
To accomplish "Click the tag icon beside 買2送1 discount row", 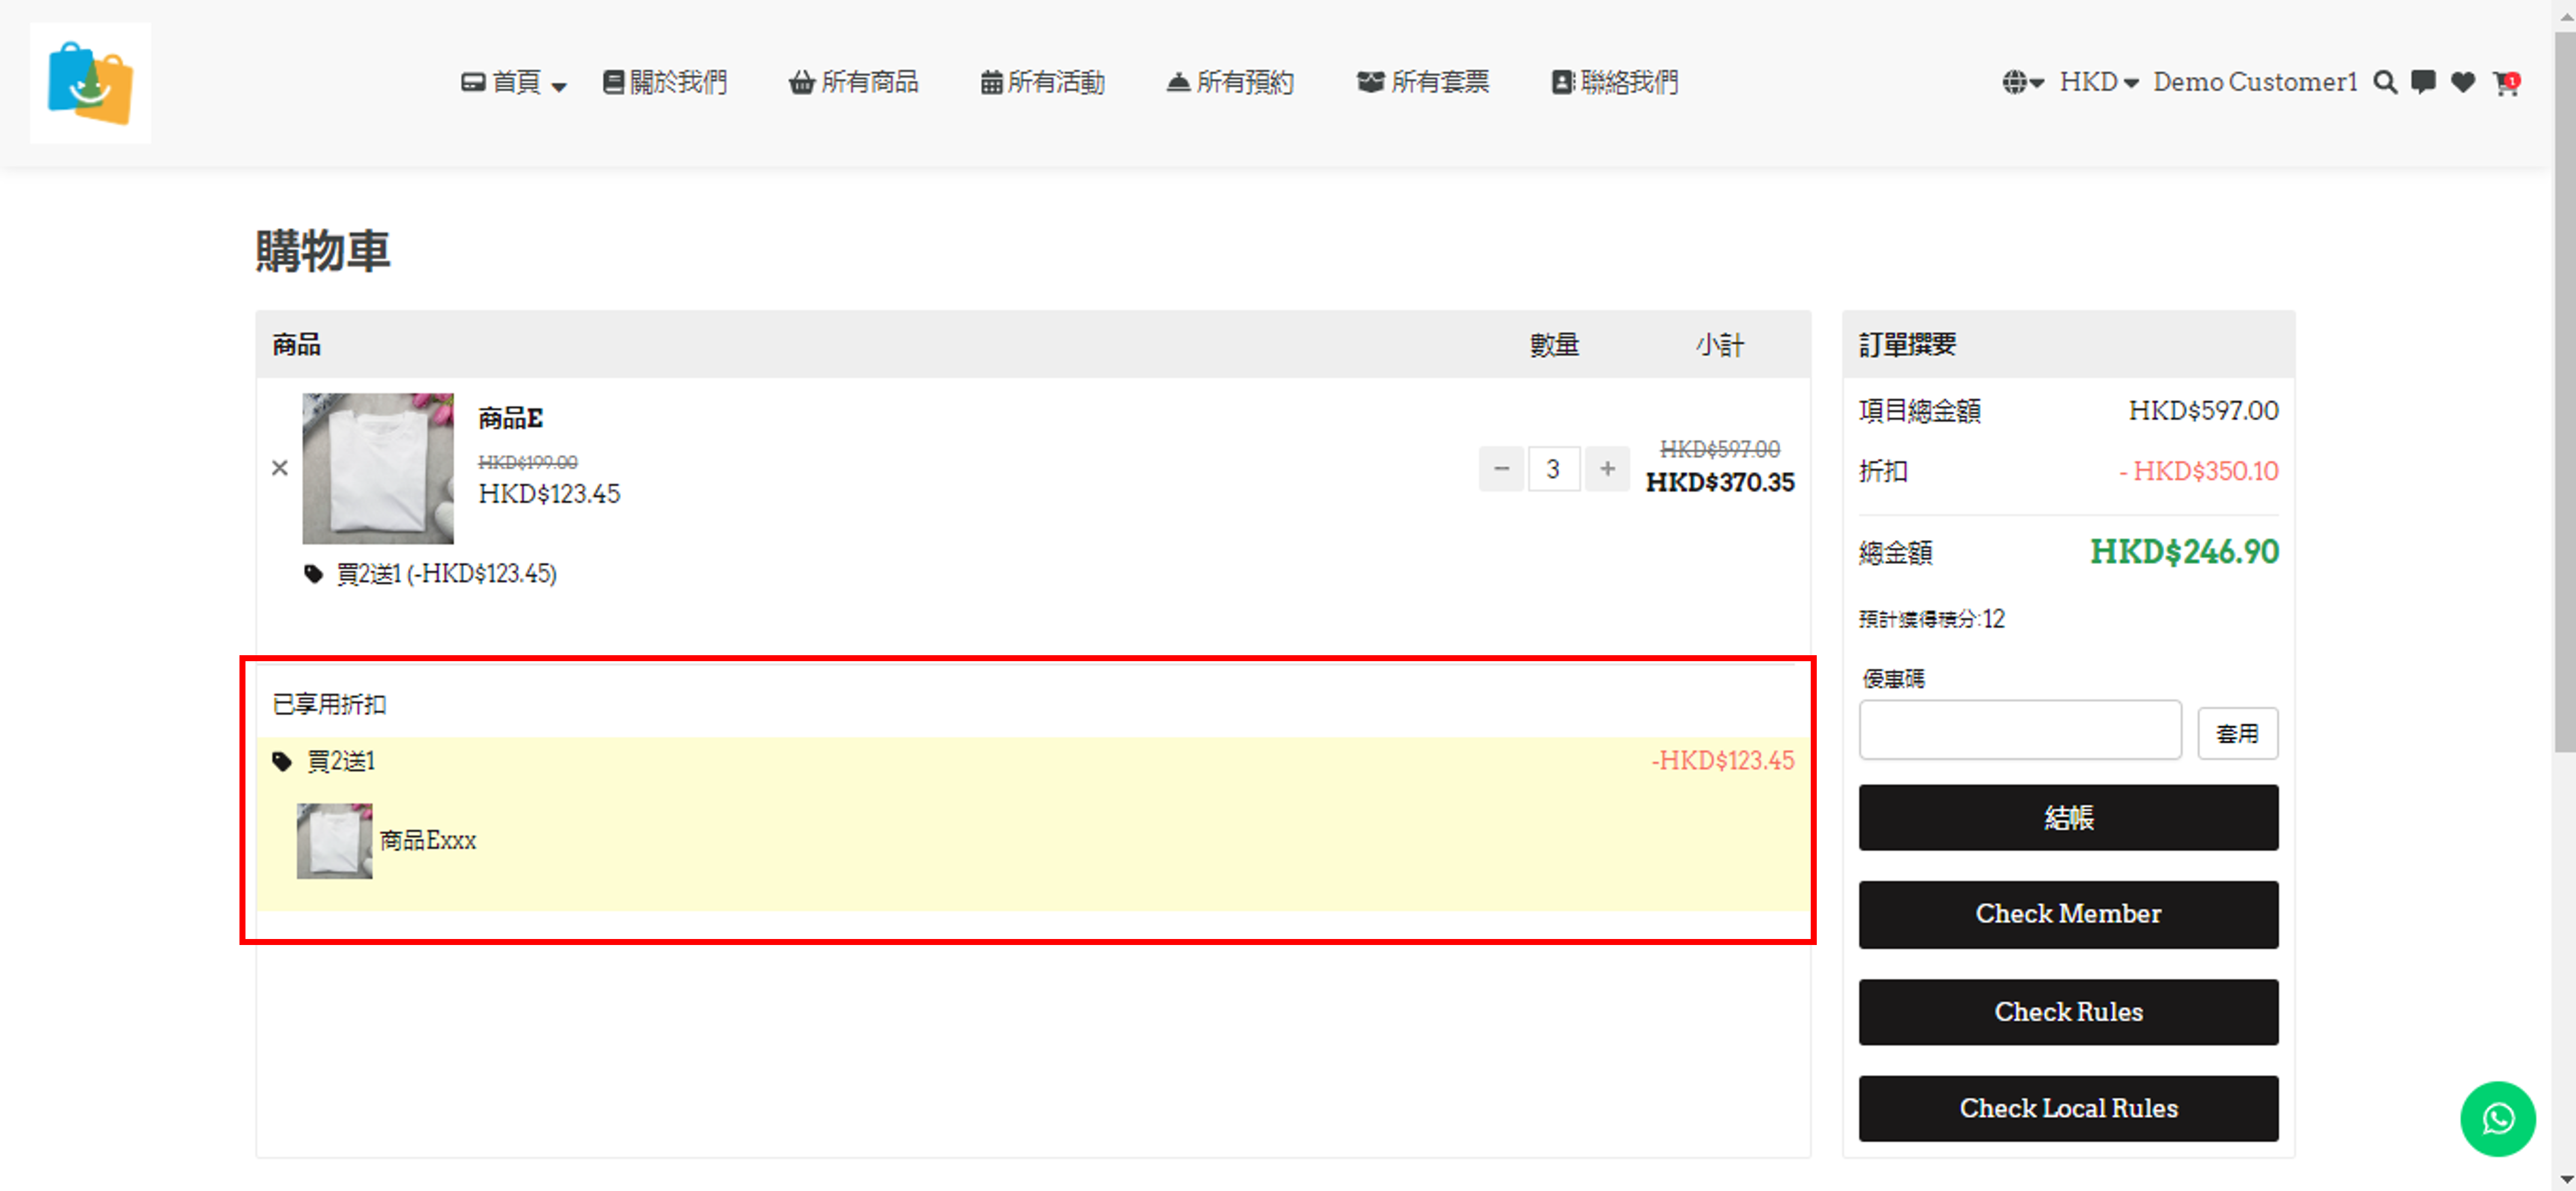I will (282, 762).
